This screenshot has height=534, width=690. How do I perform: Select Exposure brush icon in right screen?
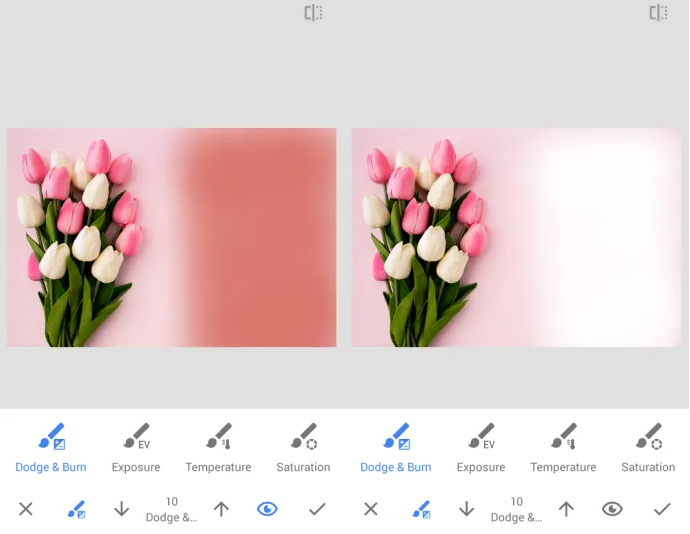[x=482, y=436]
